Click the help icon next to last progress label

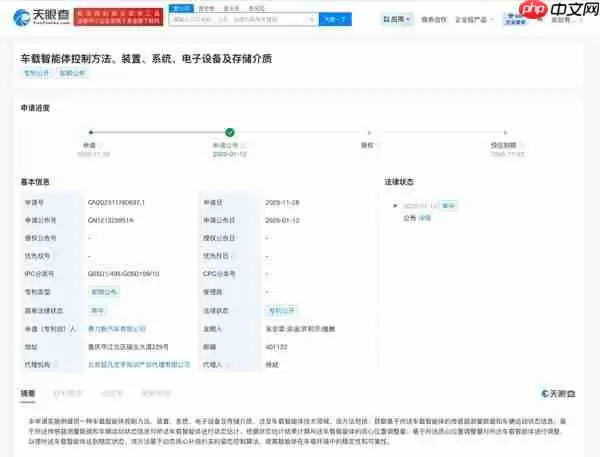tap(522, 145)
